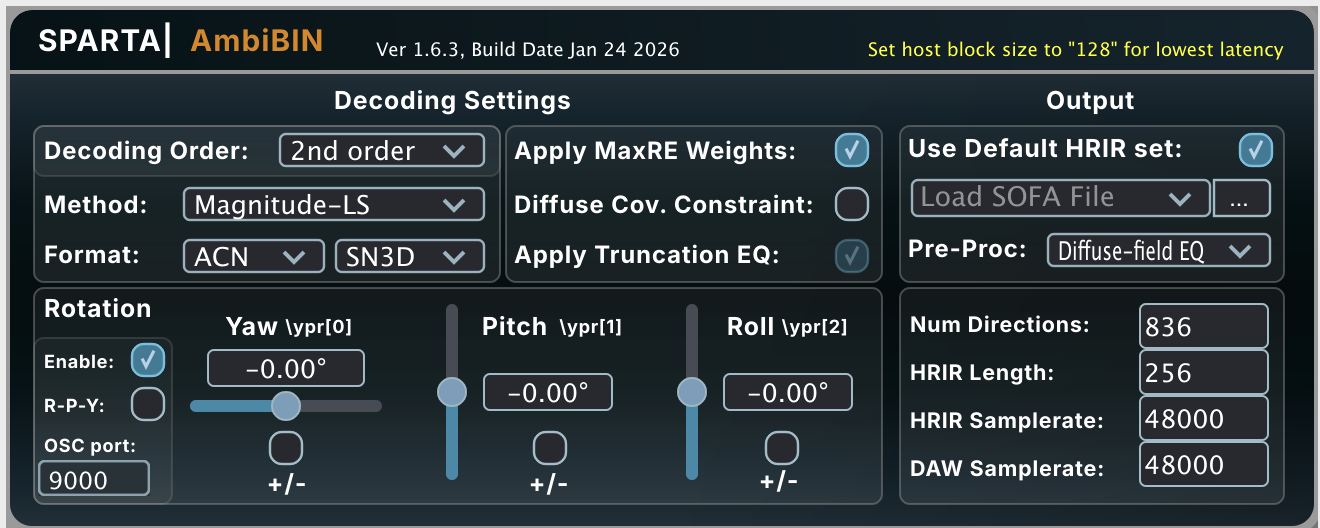Image resolution: width=1320 pixels, height=528 pixels.
Task: Uncheck Use Default HRIR set
Action: [x=1256, y=150]
